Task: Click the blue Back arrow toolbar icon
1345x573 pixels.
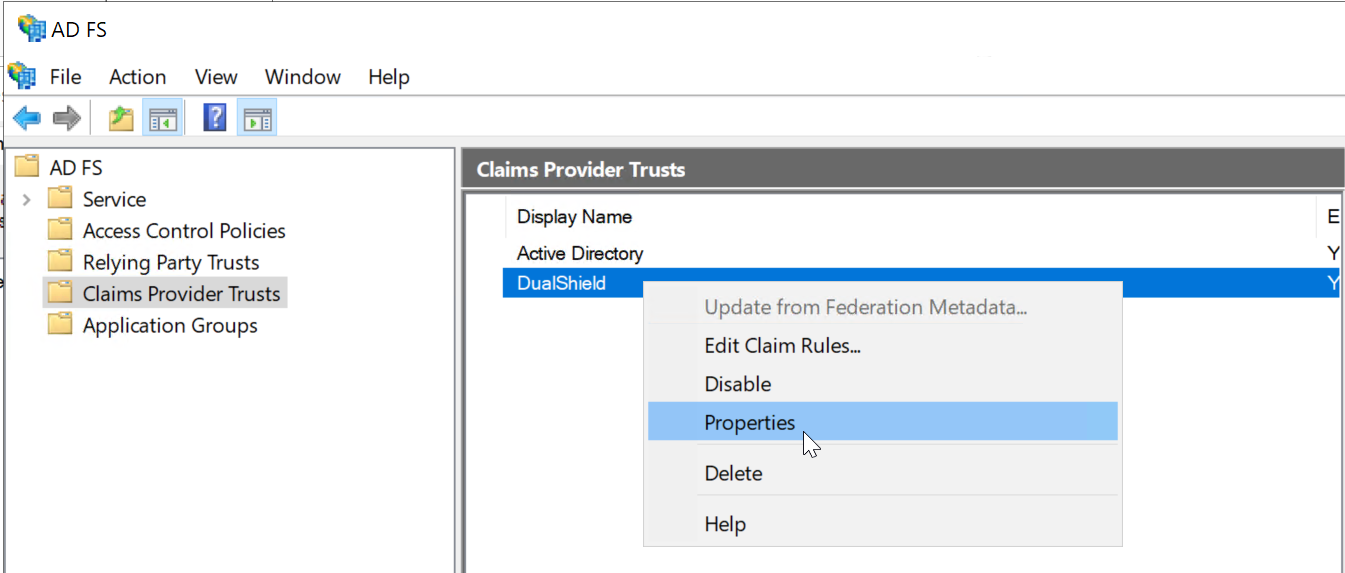Action: tap(26, 119)
